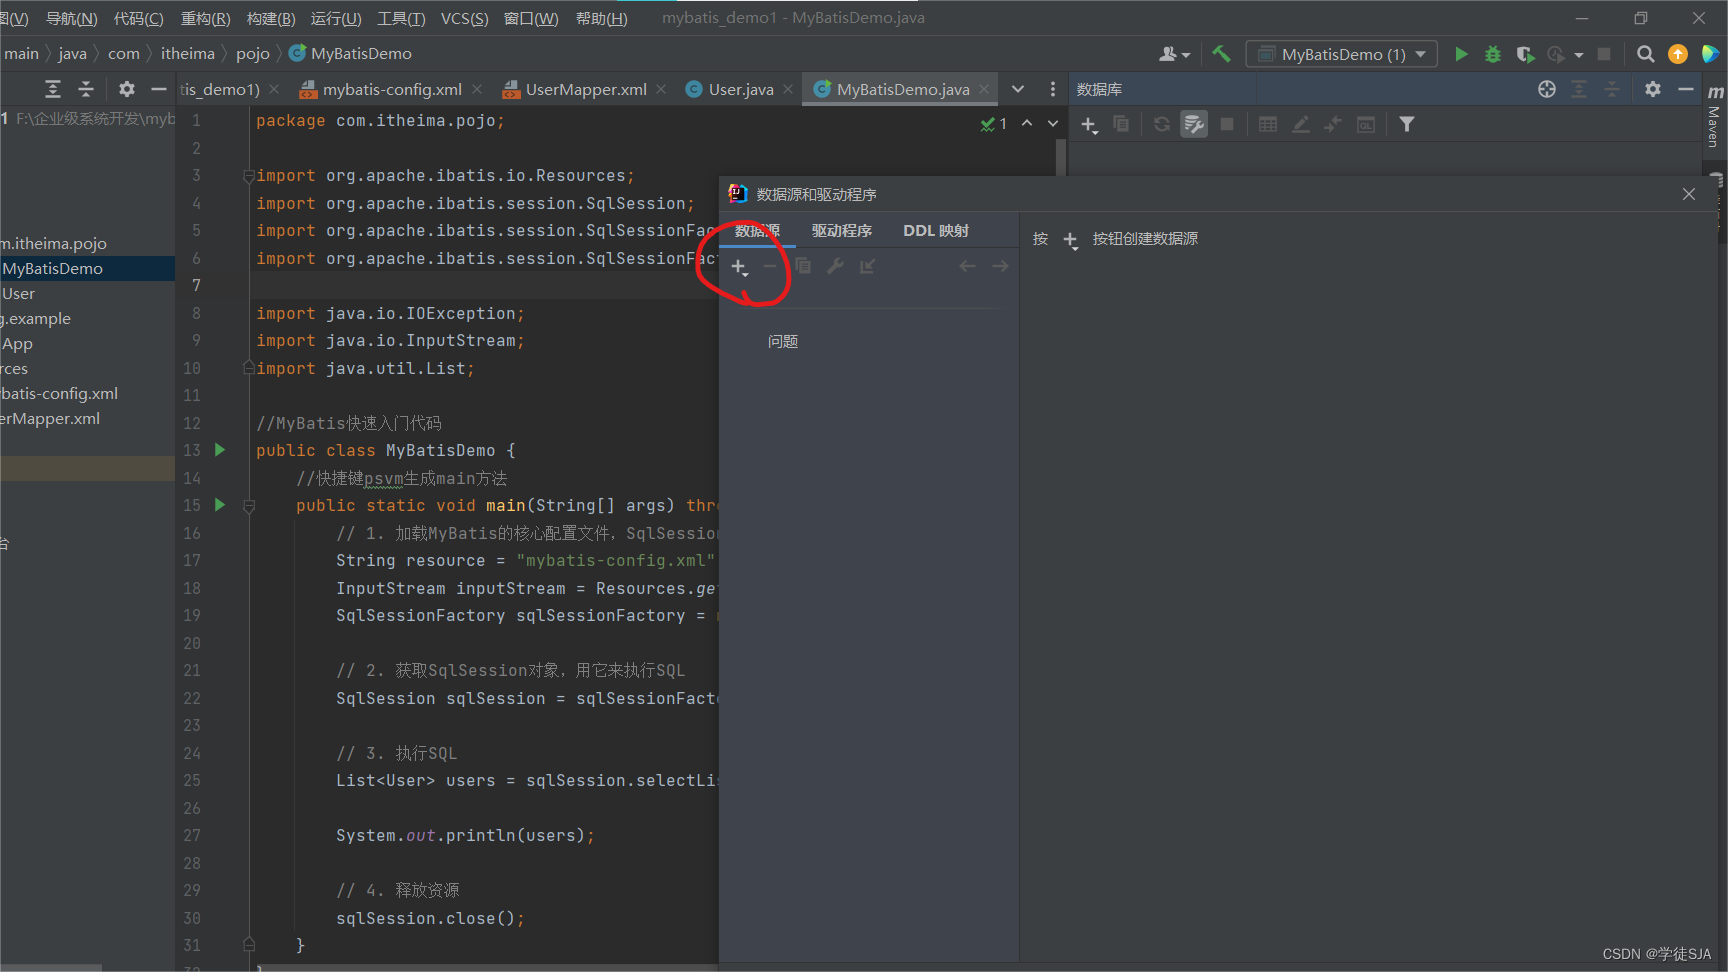Click the wrench icon in the data source dialog

(x=835, y=266)
